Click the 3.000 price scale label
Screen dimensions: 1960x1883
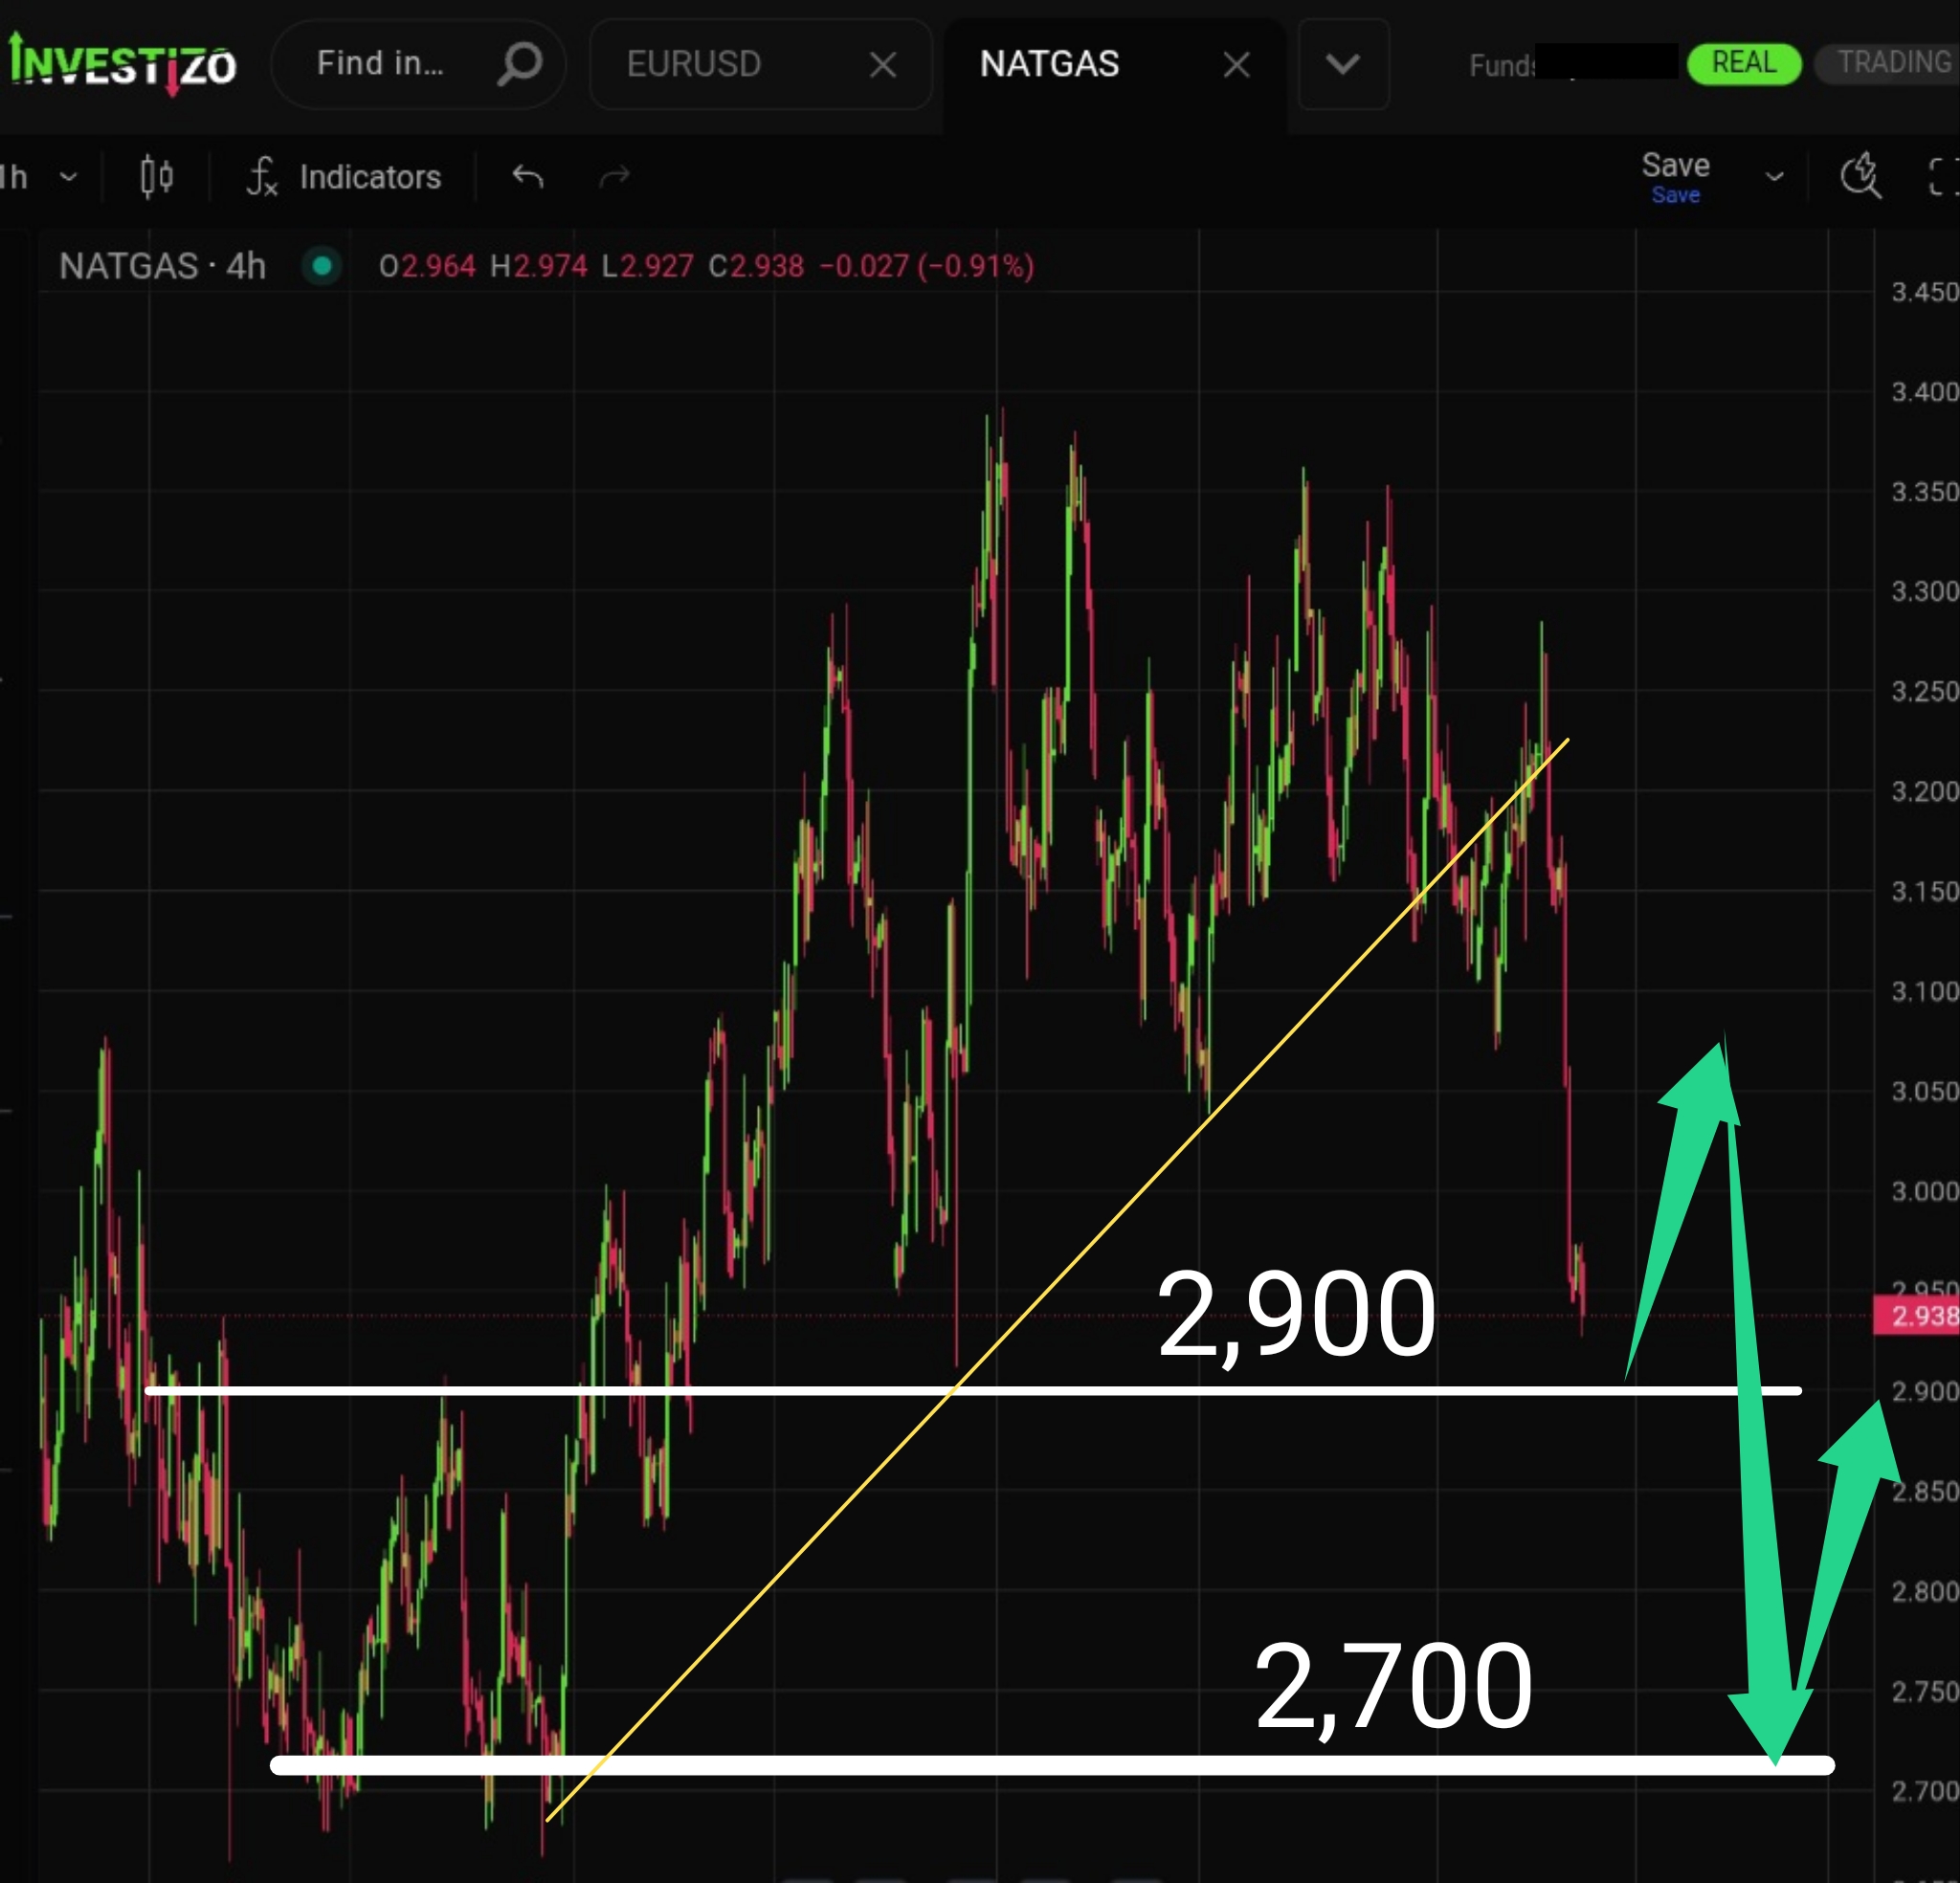click(x=1923, y=1191)
